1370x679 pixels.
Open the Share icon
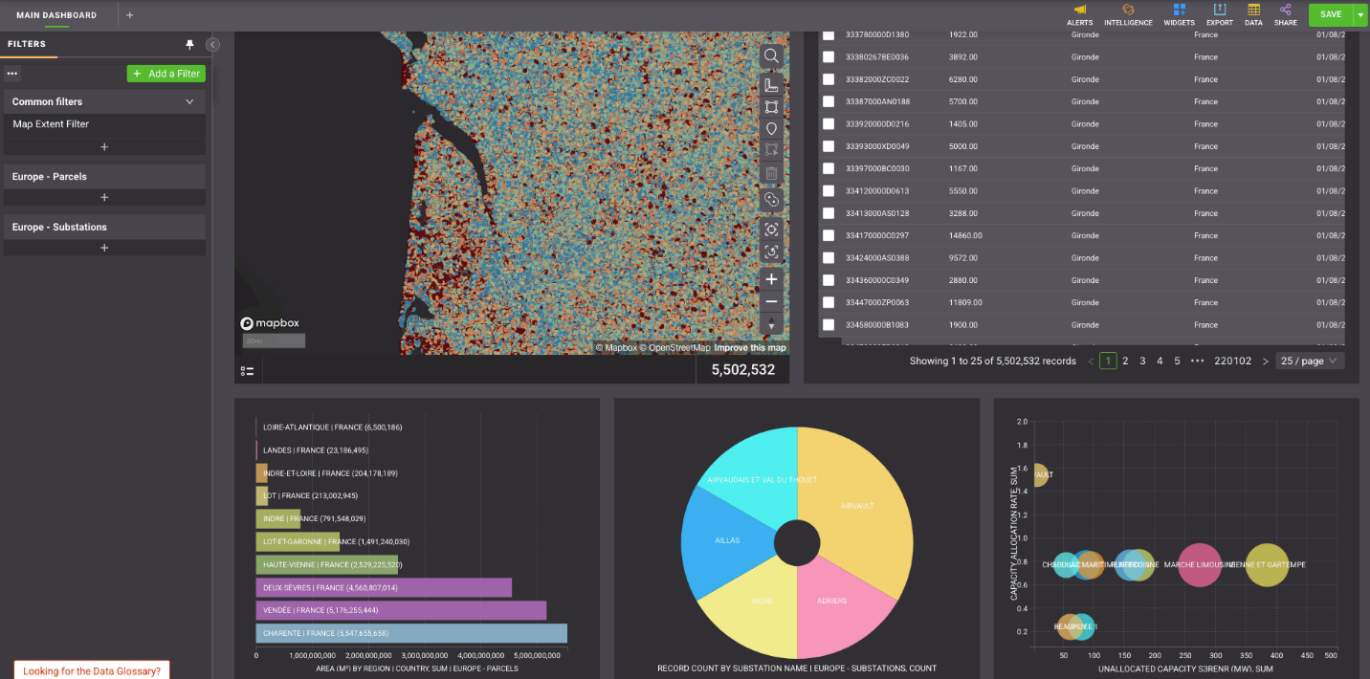pyautogui.click(x=1285, y=15)
